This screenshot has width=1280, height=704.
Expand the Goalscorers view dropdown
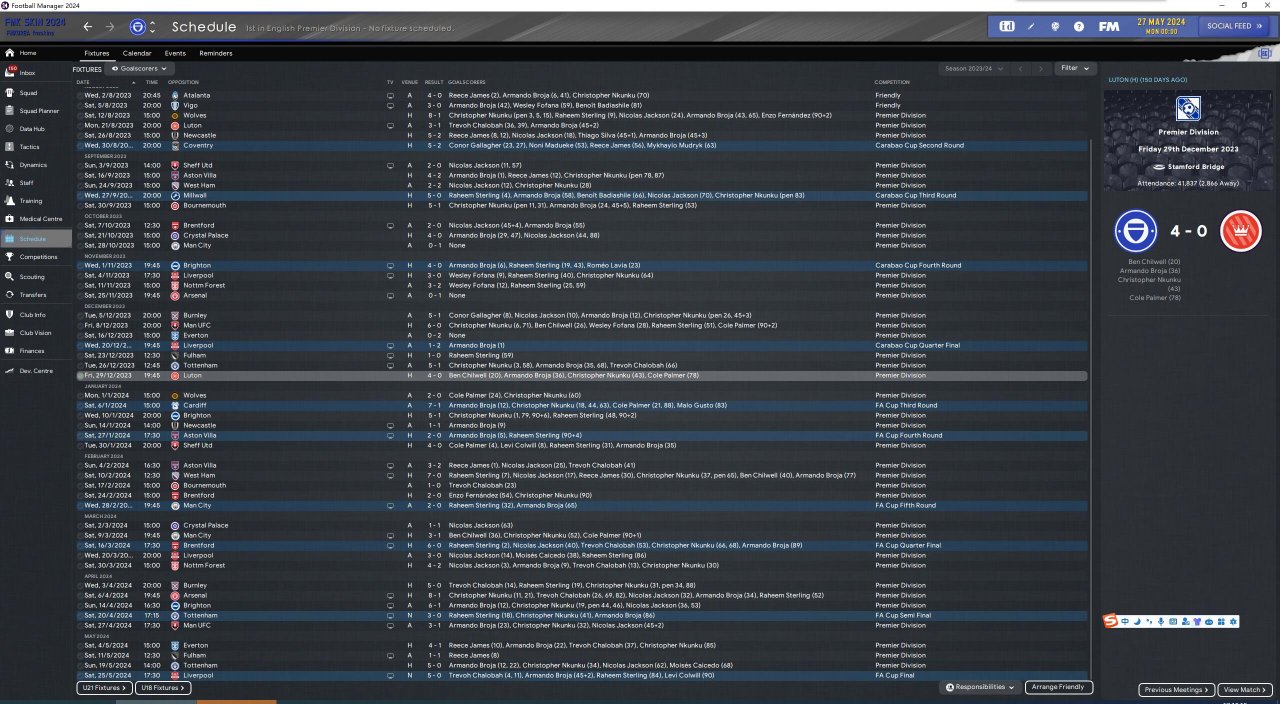(x=139, y=68)
